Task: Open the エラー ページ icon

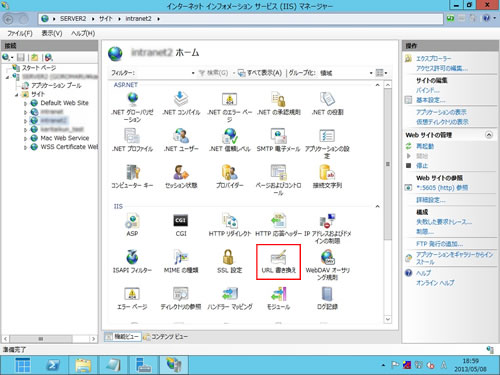Action: [x=132, y=298]
